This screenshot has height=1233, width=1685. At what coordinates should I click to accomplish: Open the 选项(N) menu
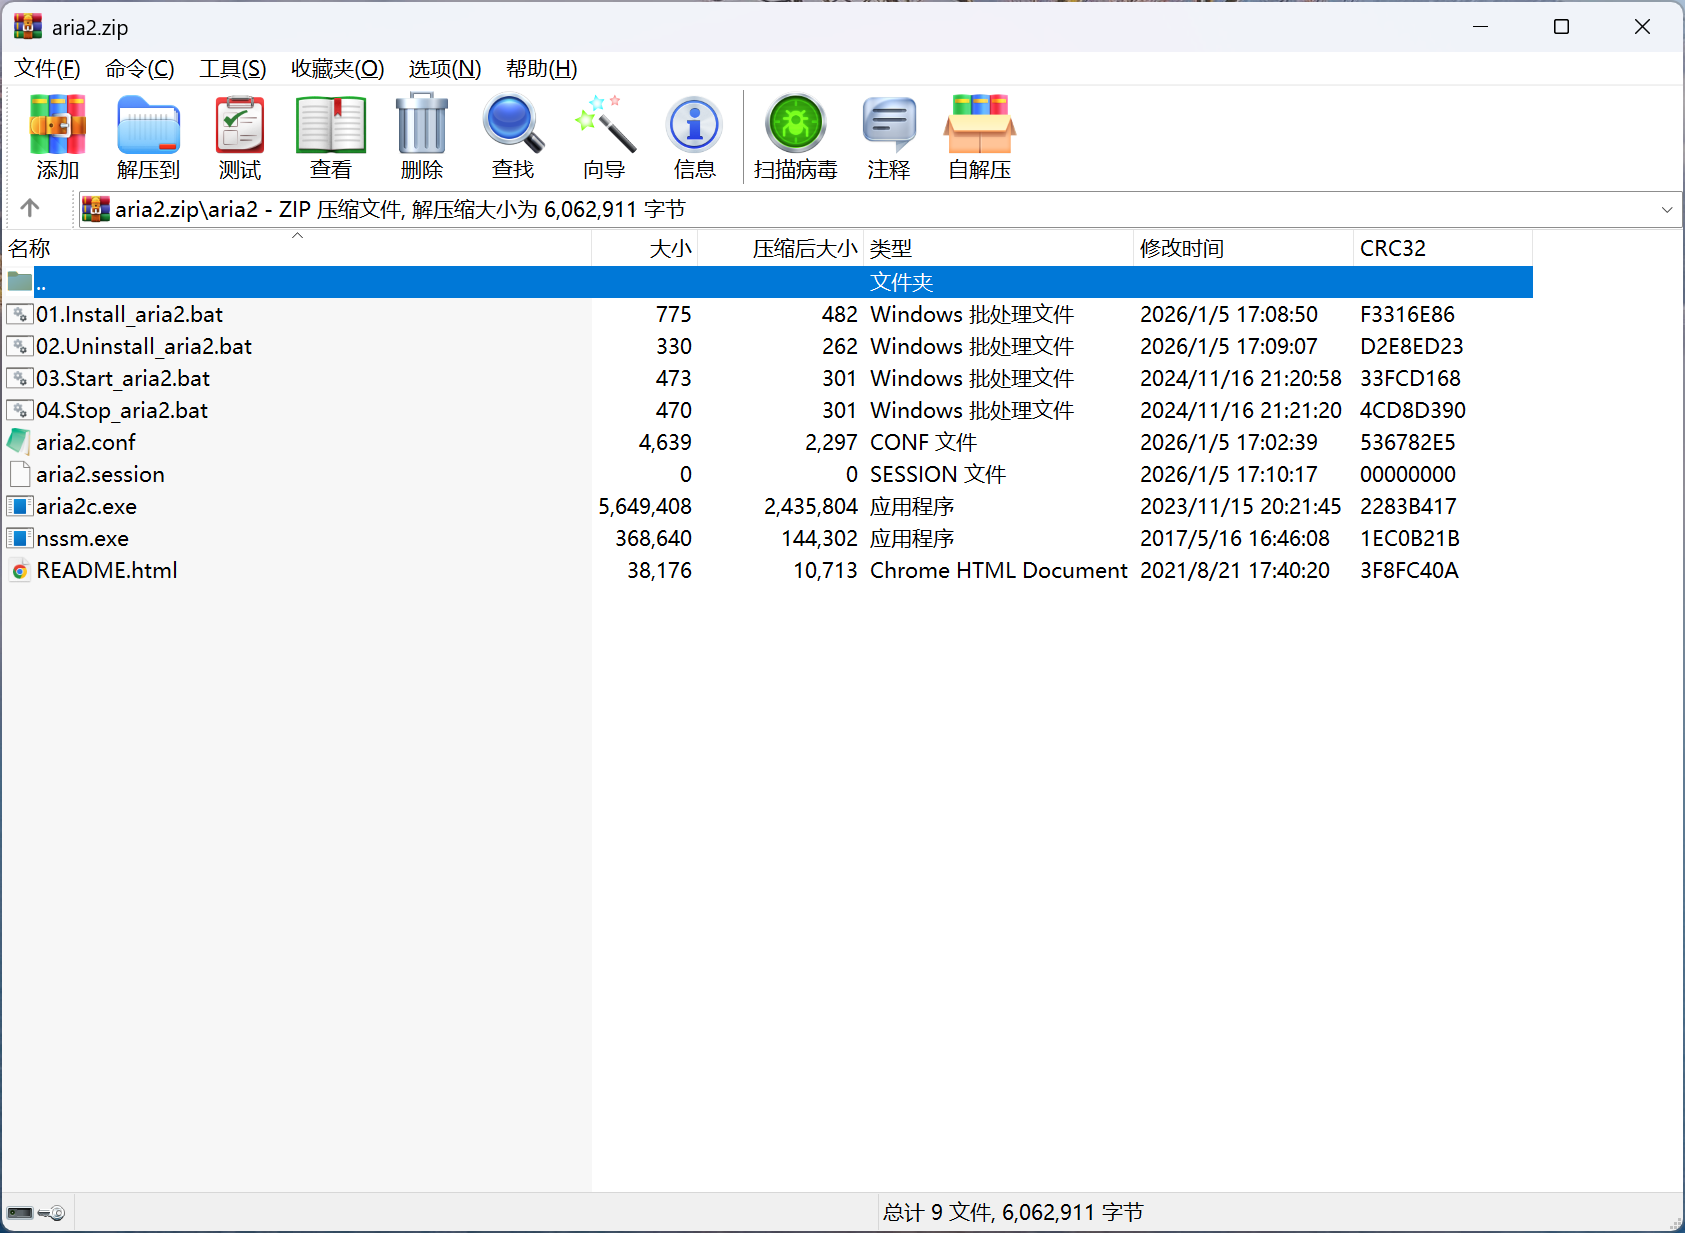tap(445, 69)
